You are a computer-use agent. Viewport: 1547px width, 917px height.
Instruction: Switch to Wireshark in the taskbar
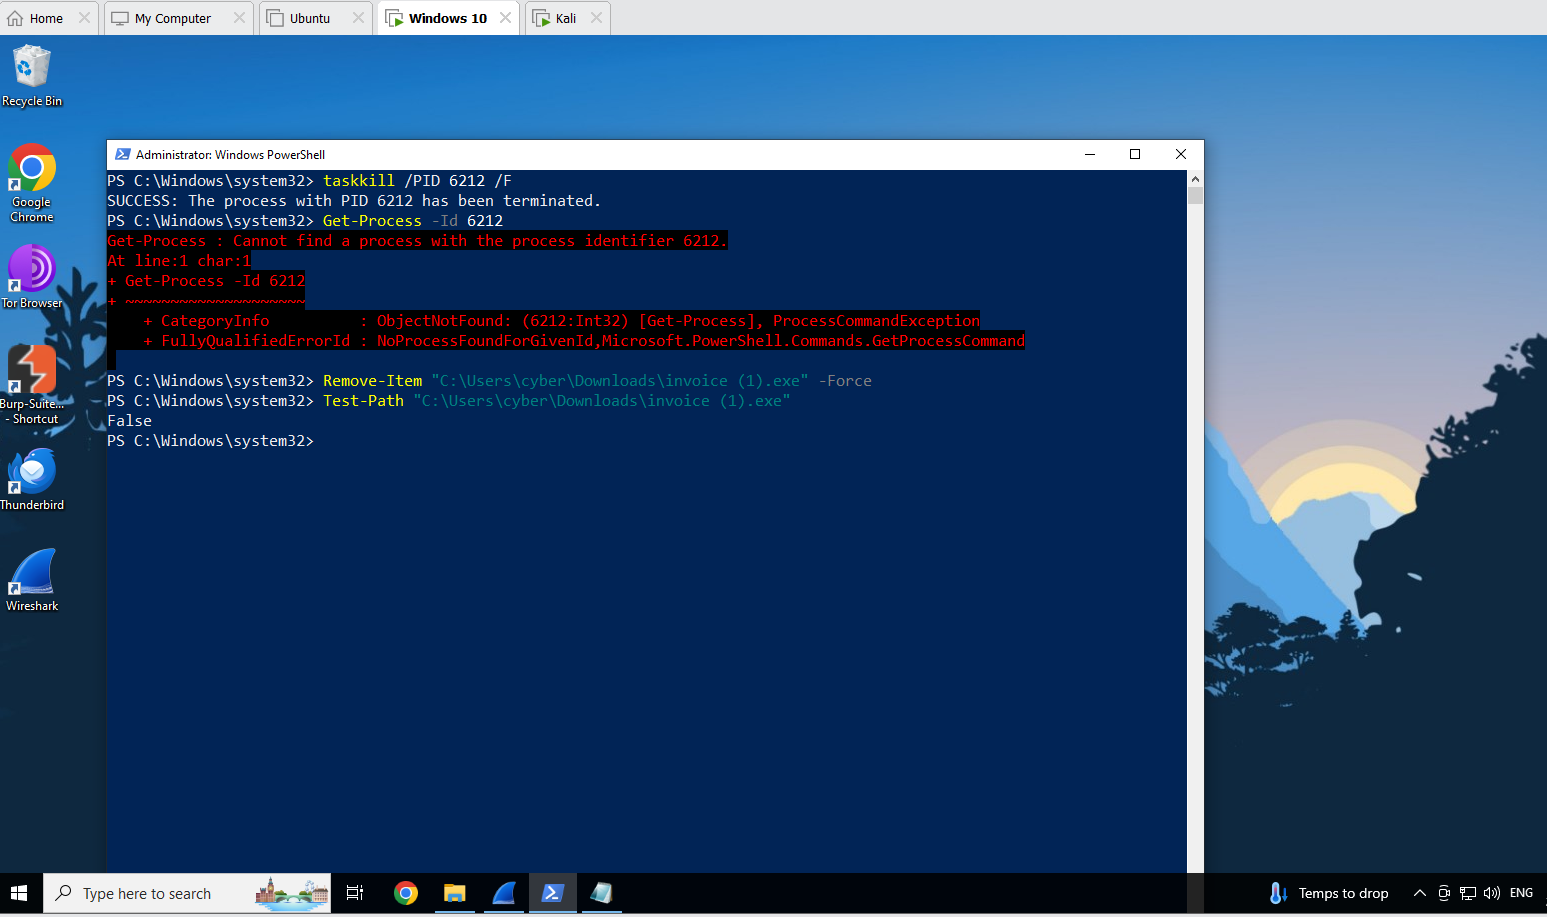pyautogui.click(x=504, y=893)
